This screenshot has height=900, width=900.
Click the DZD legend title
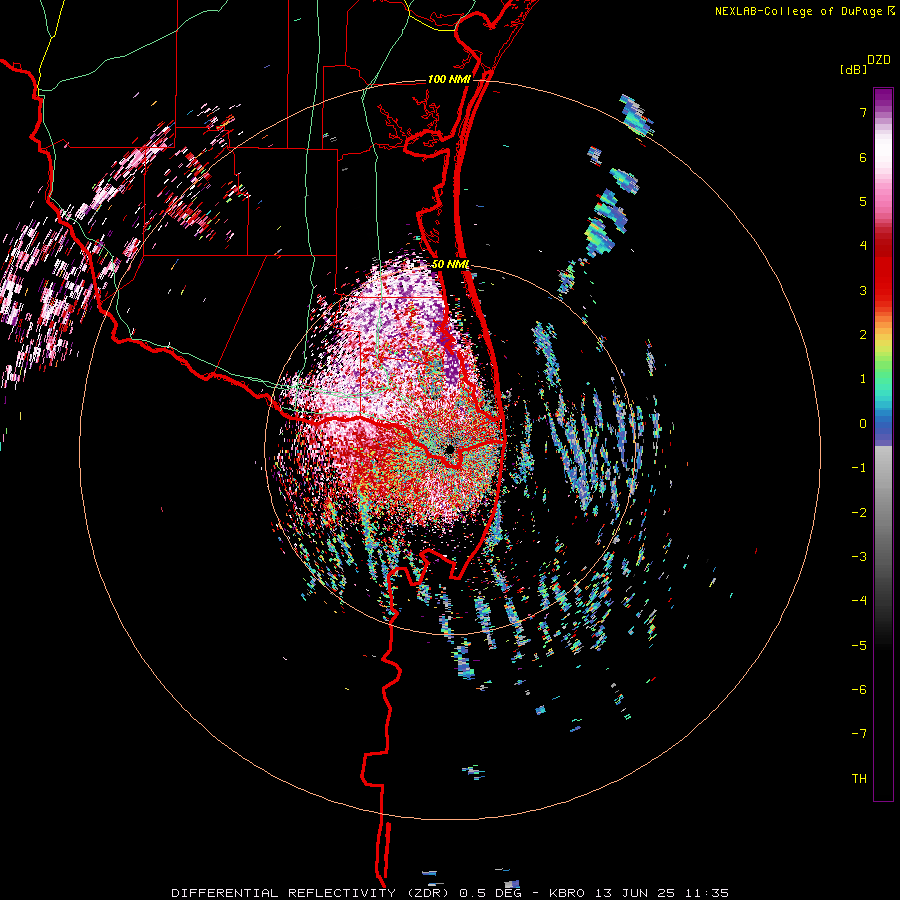point(879,60)
